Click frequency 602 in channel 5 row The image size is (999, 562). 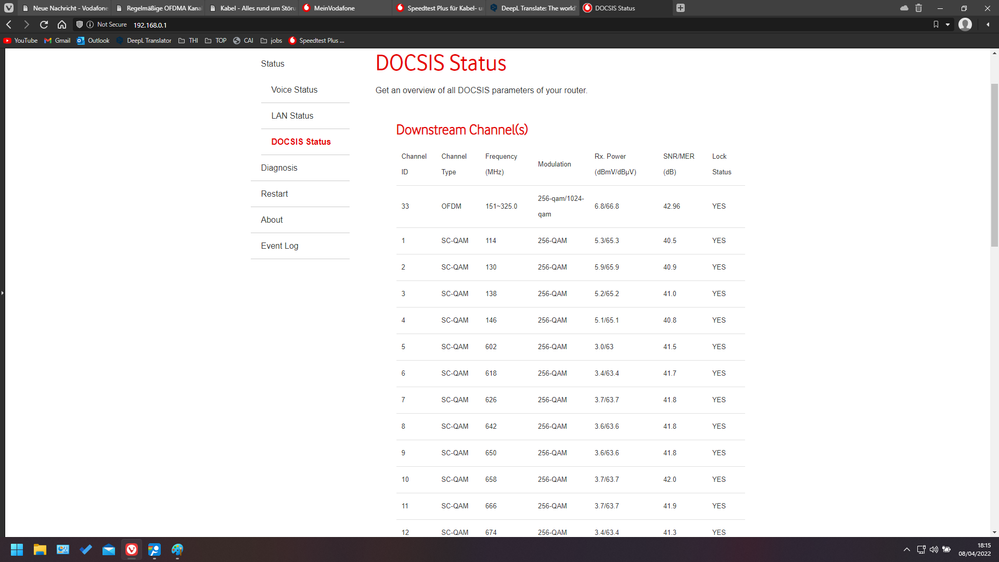point(491,347)
